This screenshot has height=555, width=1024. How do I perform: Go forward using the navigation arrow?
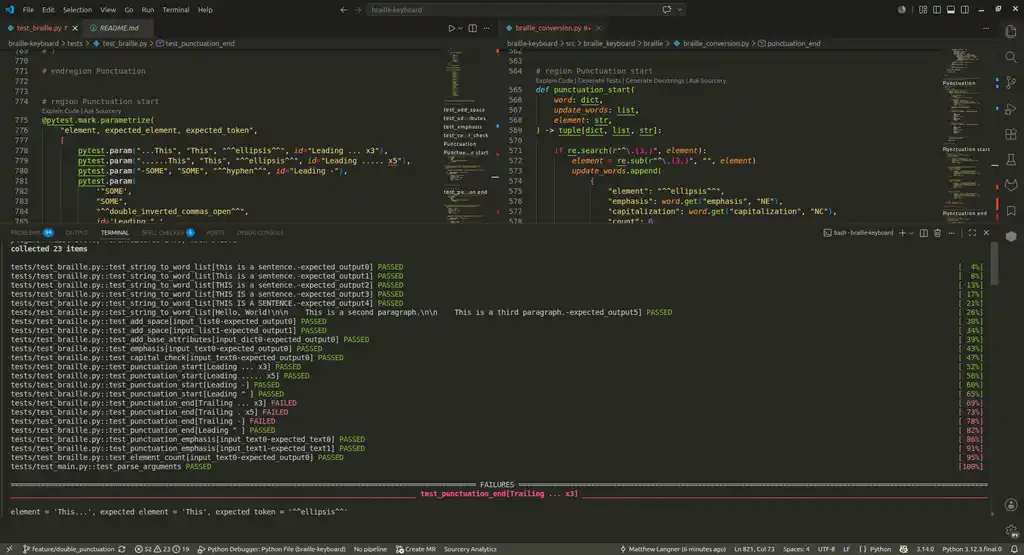tap(358, 10)
